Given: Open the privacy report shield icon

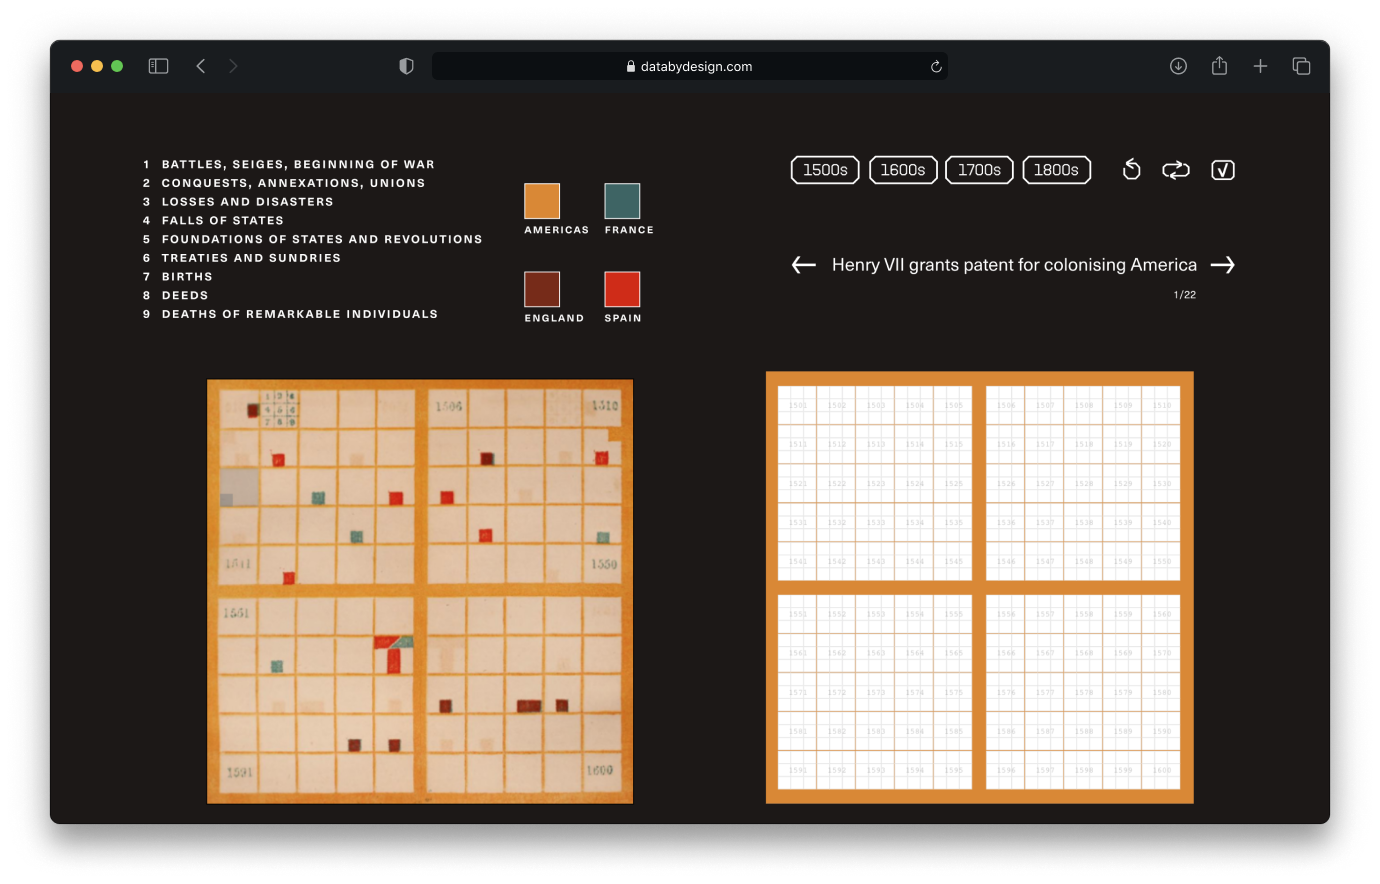Looking at the screenshot, I should pos(406,66).
